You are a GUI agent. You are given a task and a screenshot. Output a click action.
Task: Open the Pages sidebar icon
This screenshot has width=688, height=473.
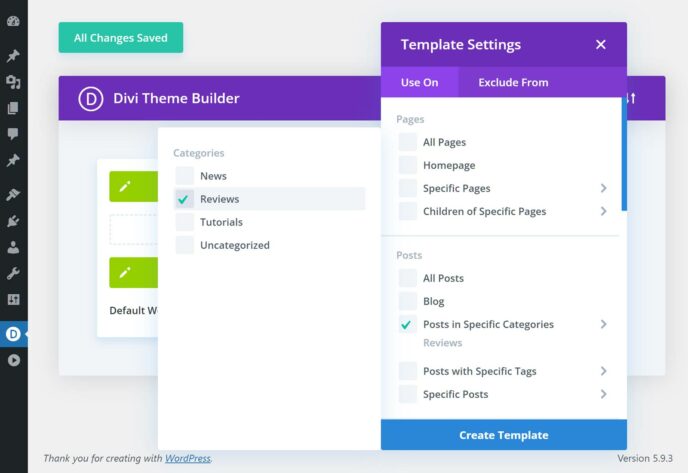tap(13, 108)
